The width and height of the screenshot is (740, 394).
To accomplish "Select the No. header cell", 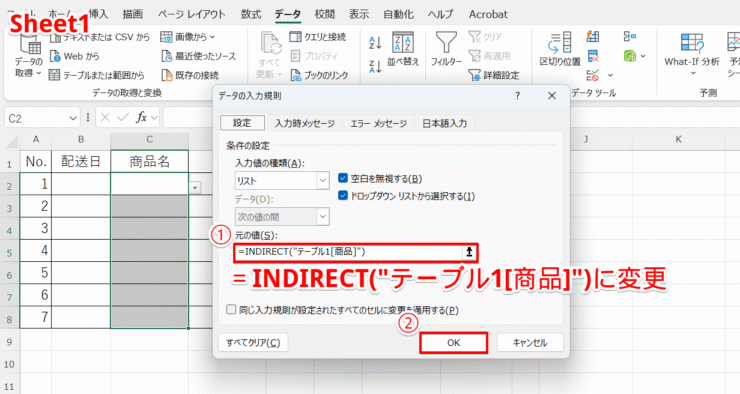I will (36, 162).
